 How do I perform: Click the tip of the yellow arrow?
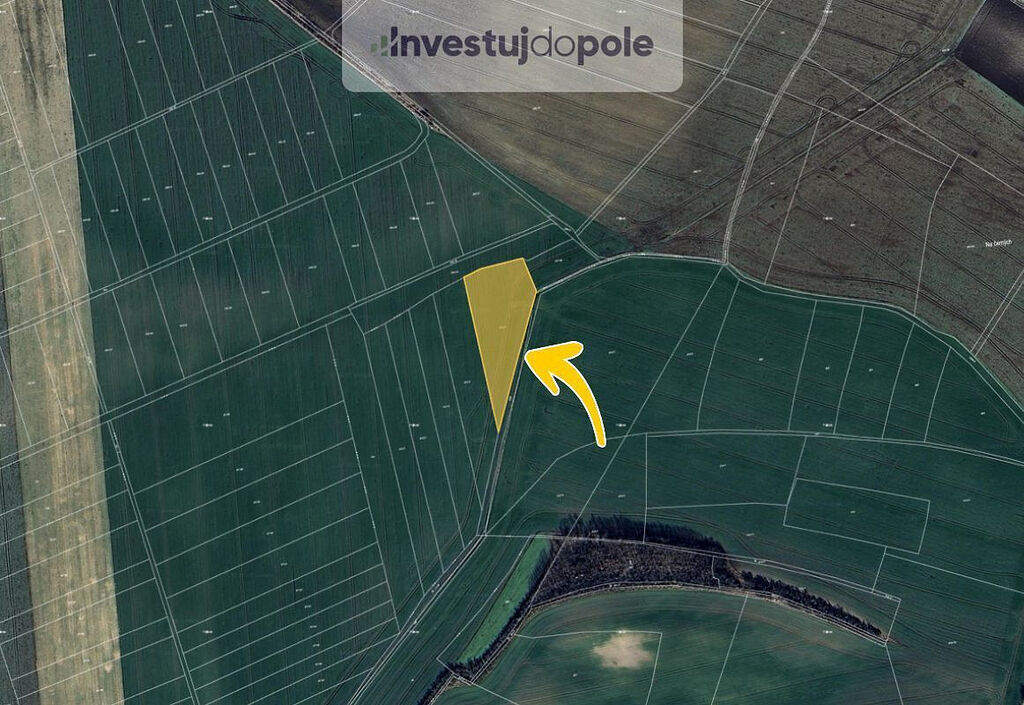click(528, 356)
